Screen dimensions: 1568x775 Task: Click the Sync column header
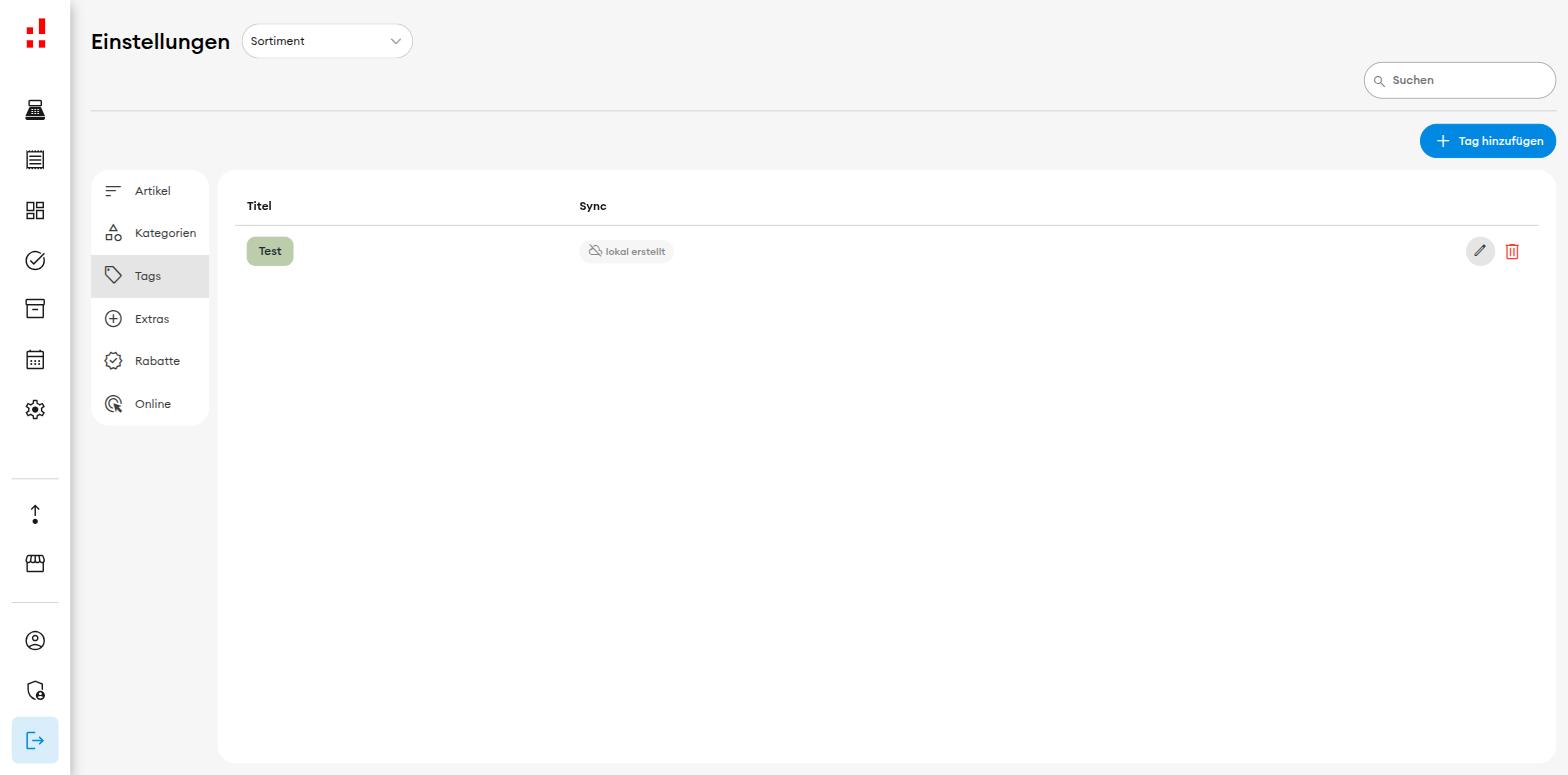(593, 206)
